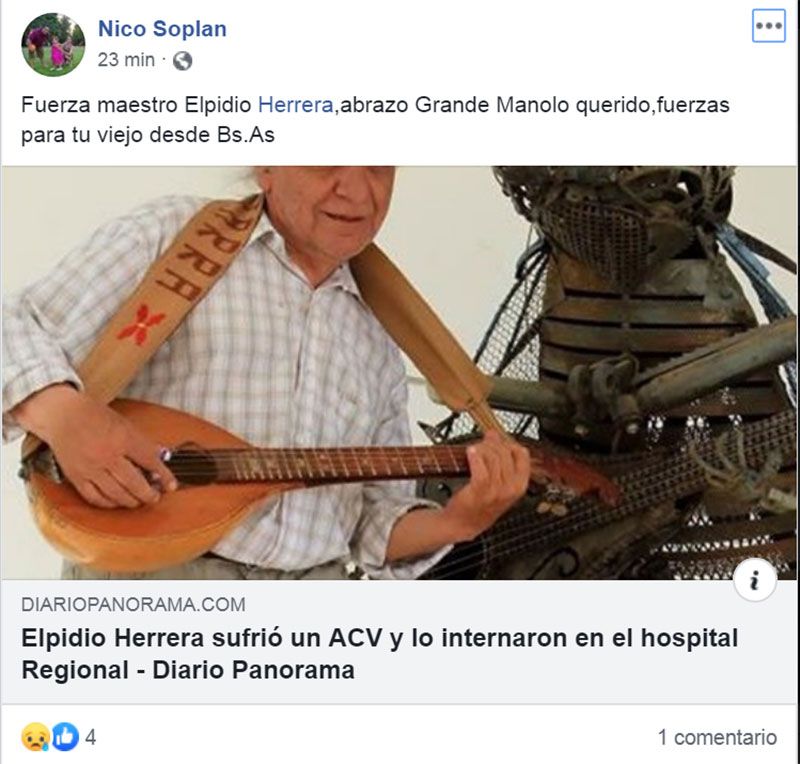Viewport: 800px width, 764px height.
Task: Click Nico Soplan's round profile picture
Action: coord(53,44)
